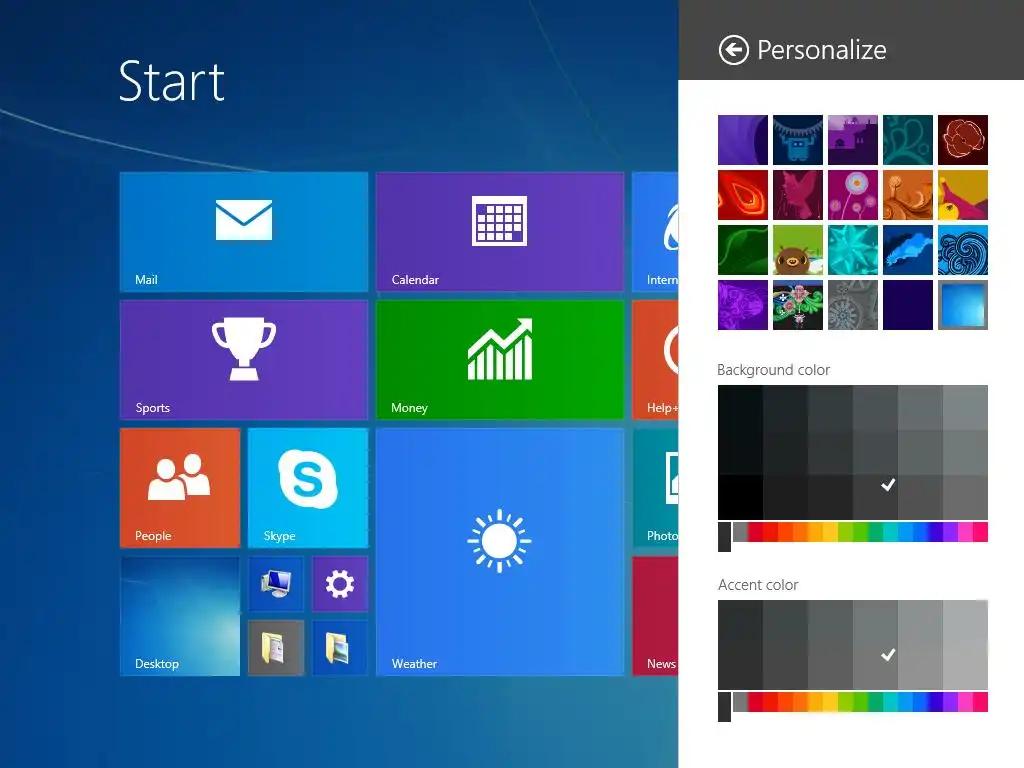The height and width of the screenshot is (768, 1024).
Task: Open the pictures folder small tile on blue
Action: [340, 648]
